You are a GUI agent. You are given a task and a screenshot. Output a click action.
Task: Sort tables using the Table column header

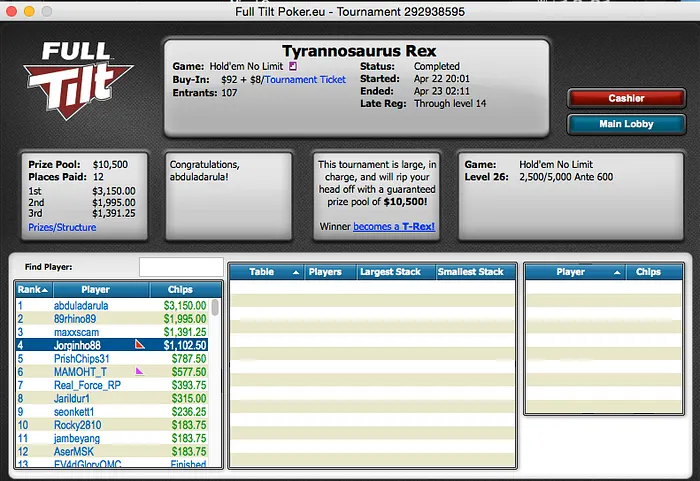(266, 272)
